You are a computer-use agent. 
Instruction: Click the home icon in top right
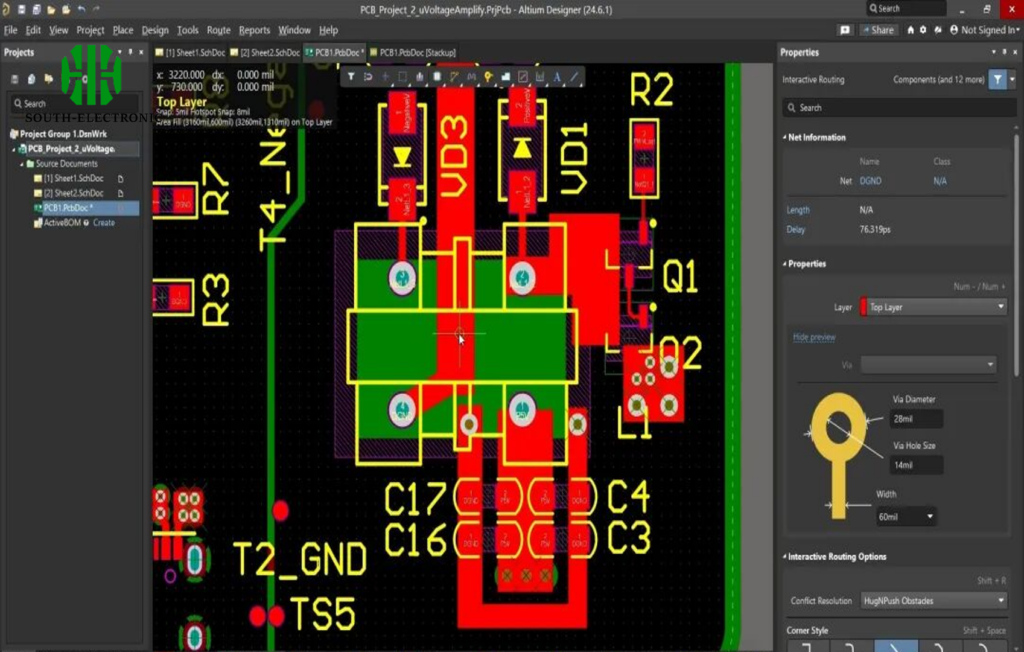(x=910, y=30)
